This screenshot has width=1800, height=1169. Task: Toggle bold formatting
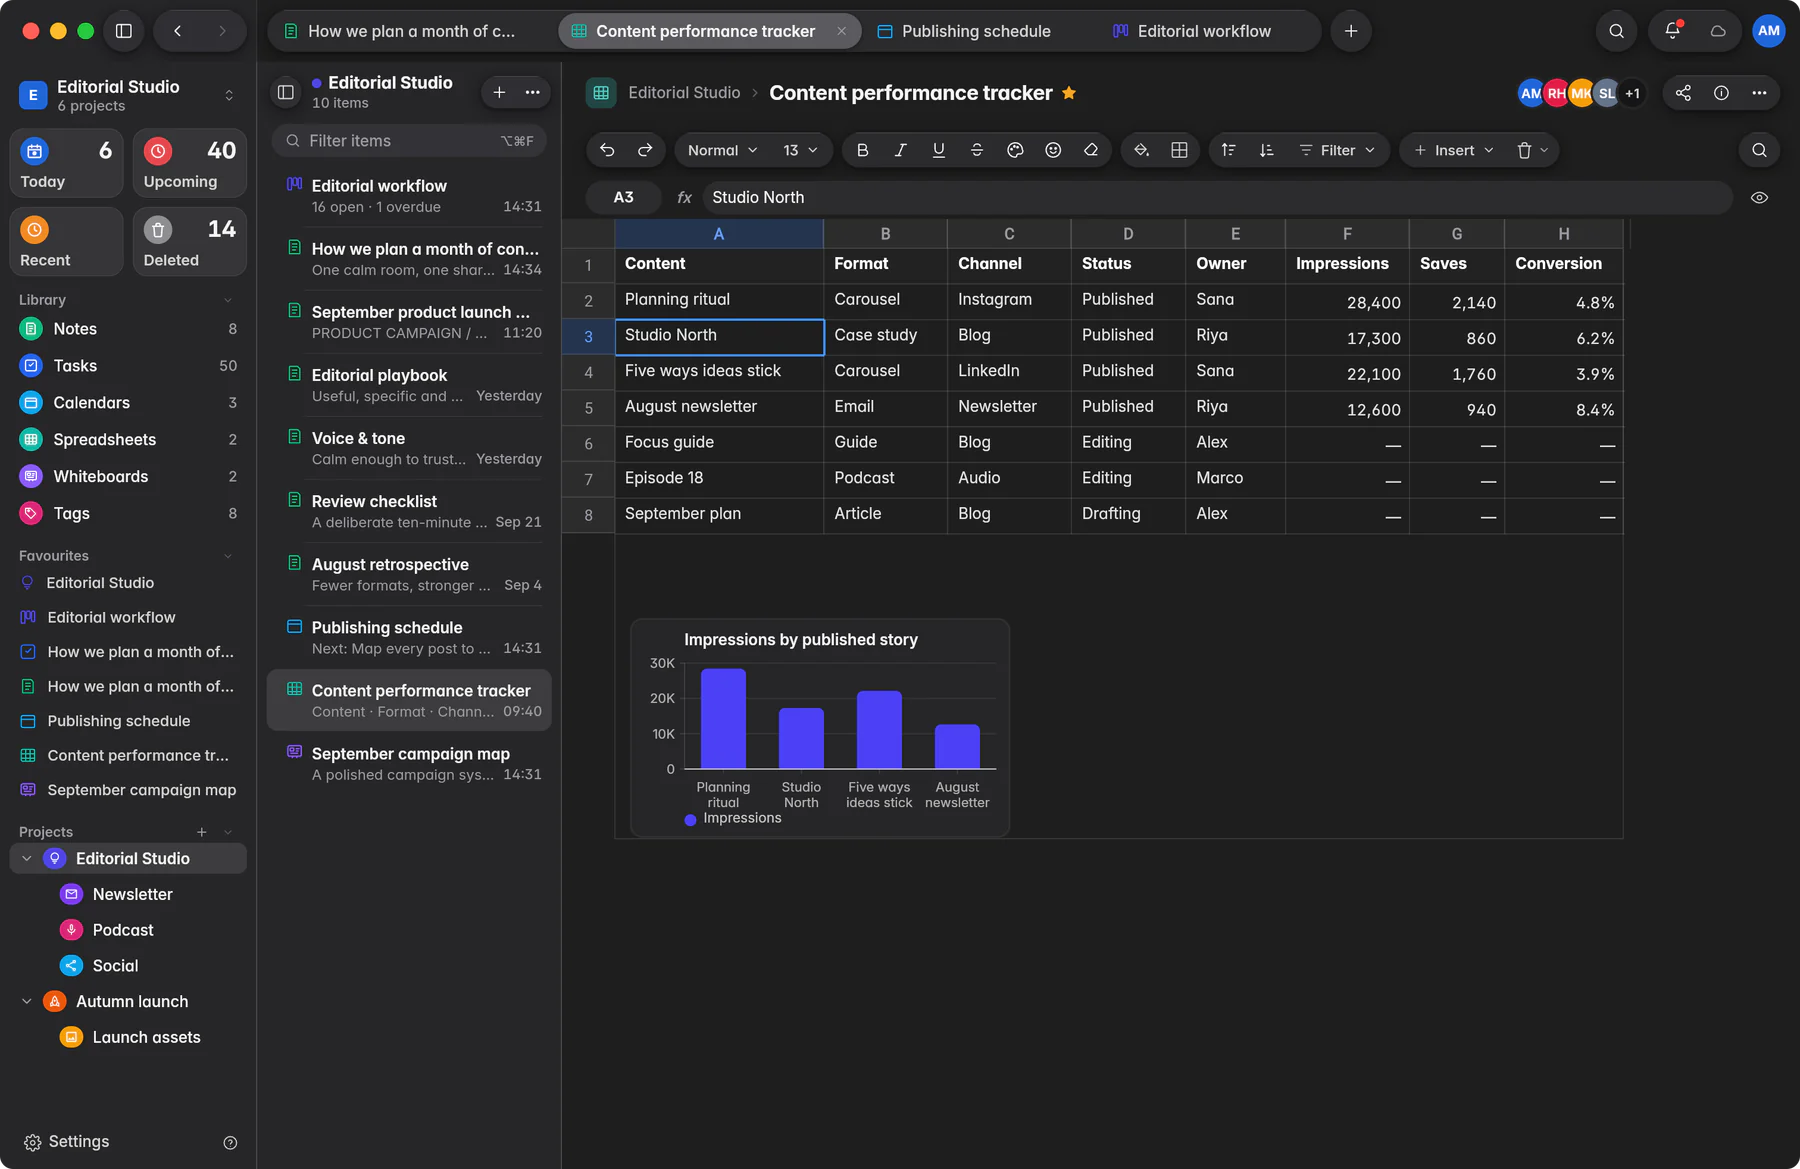click(862, 150)
